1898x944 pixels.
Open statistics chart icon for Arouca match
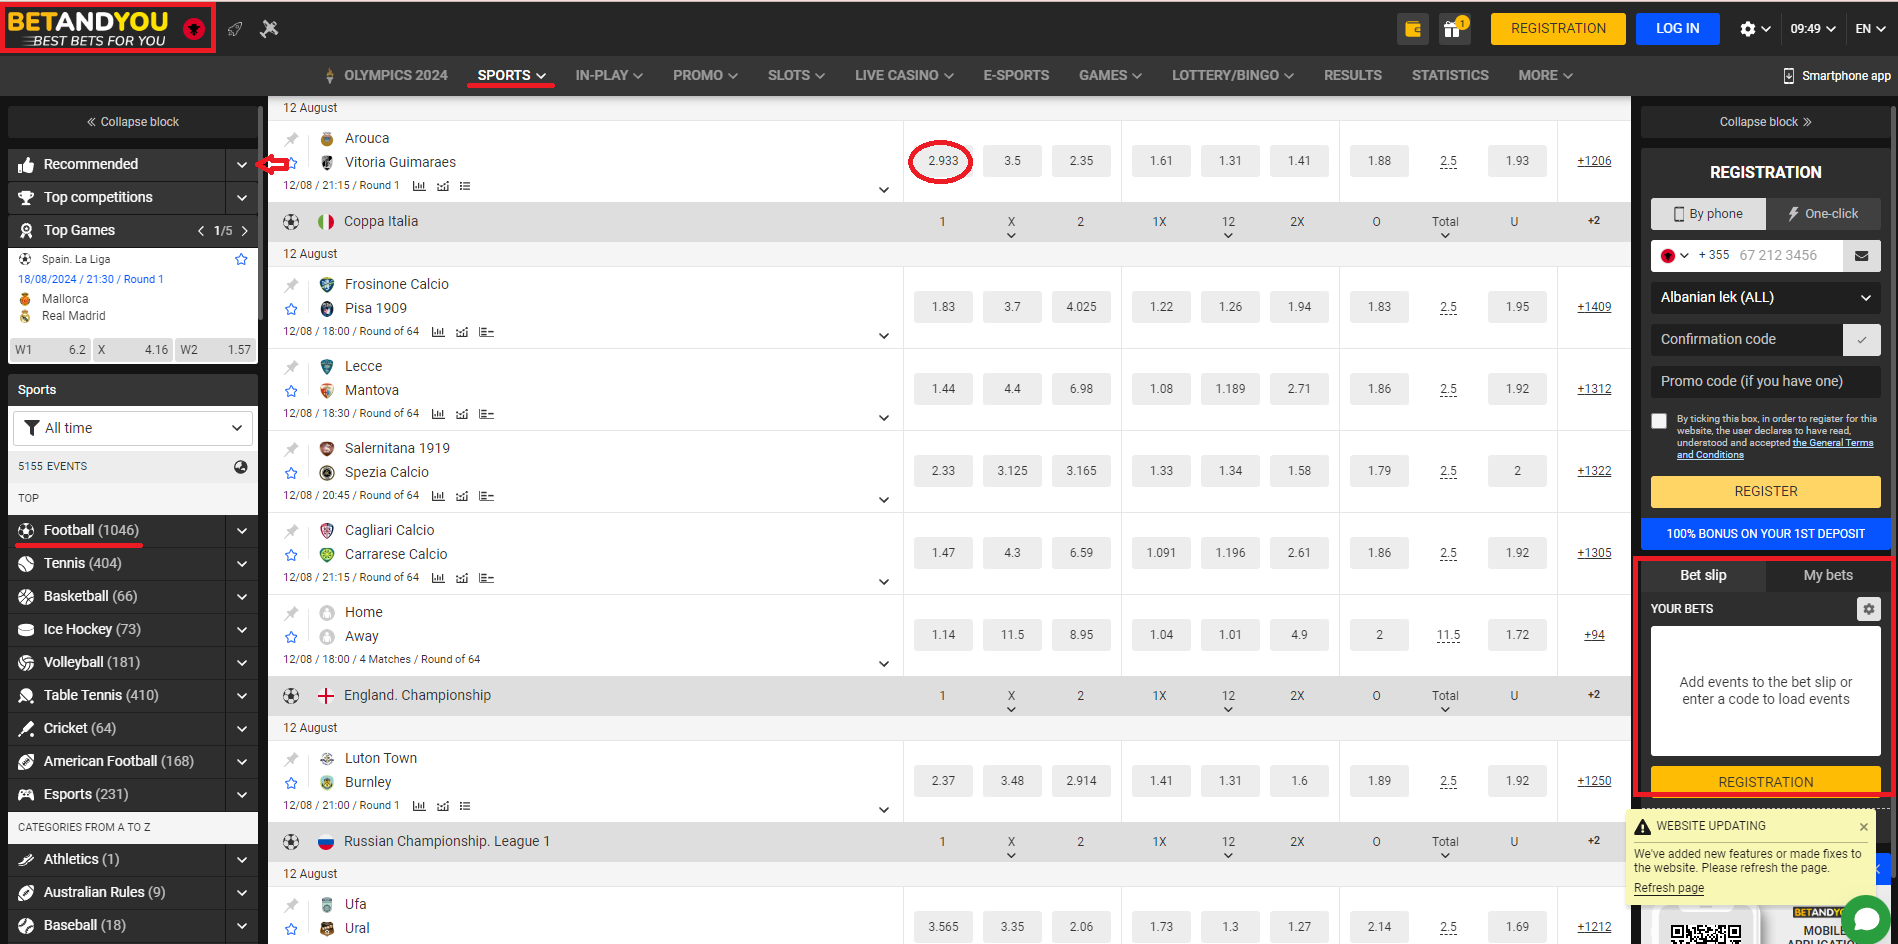(x=419, y=186)
